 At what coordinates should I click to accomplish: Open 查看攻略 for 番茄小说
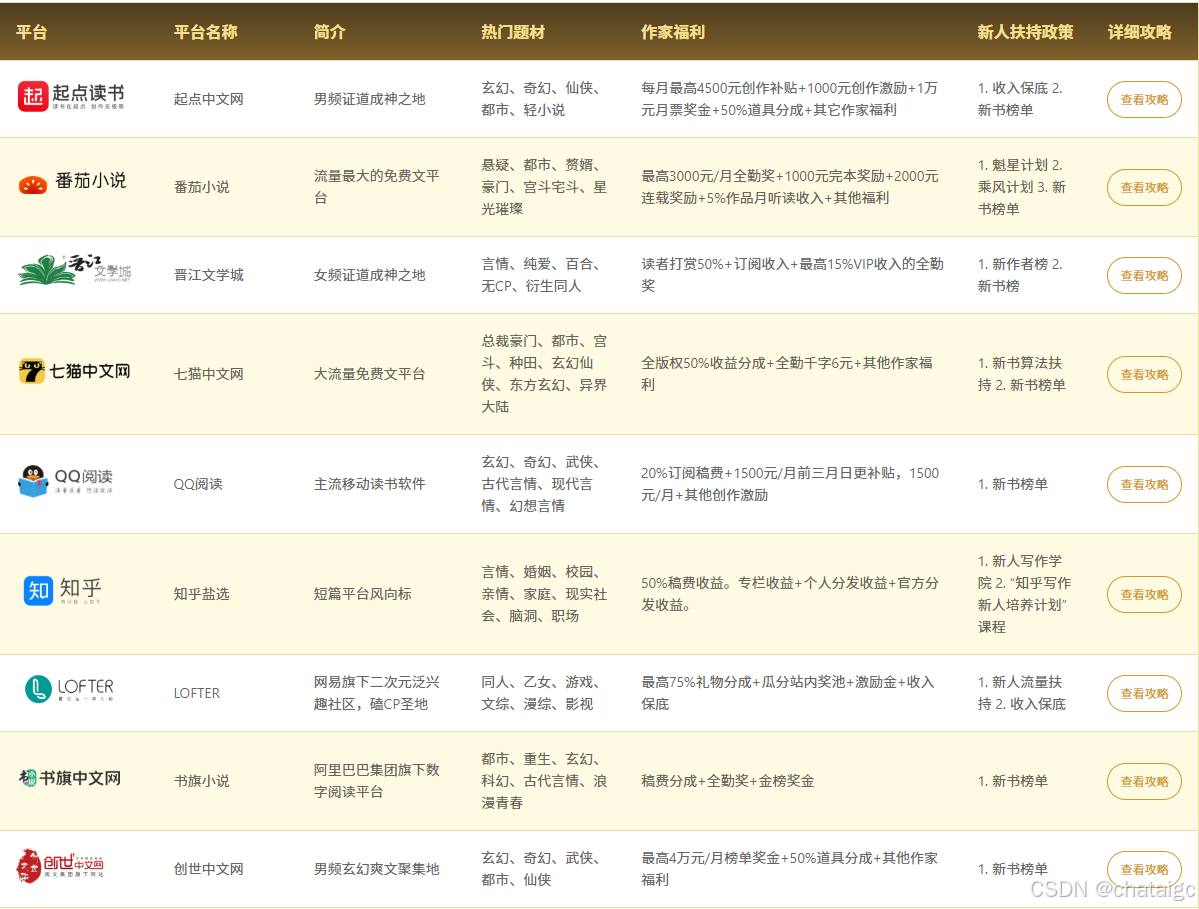pos(1144,187)
